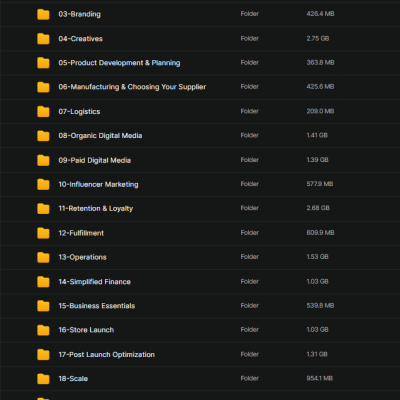The image size is (400, 400).
Task: Click the 04-Creatives folder icon
Action: point(43,39)
